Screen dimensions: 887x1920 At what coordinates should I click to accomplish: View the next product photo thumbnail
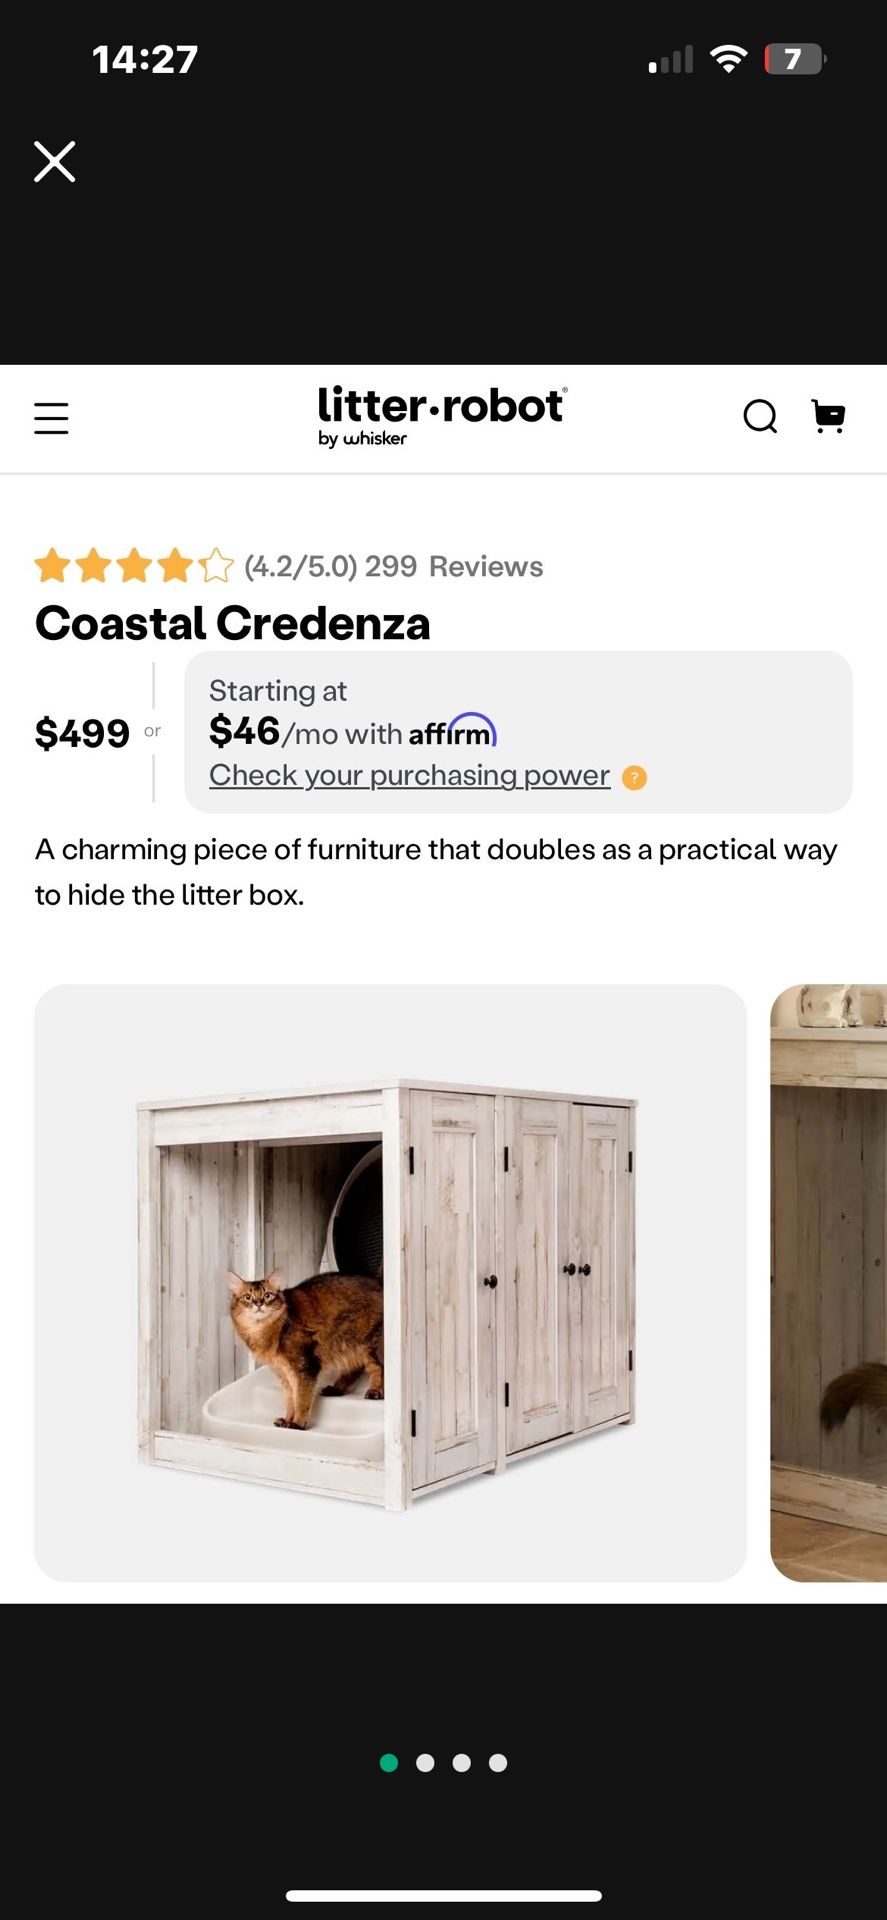pyautogui.click(x=829, y=1282)
